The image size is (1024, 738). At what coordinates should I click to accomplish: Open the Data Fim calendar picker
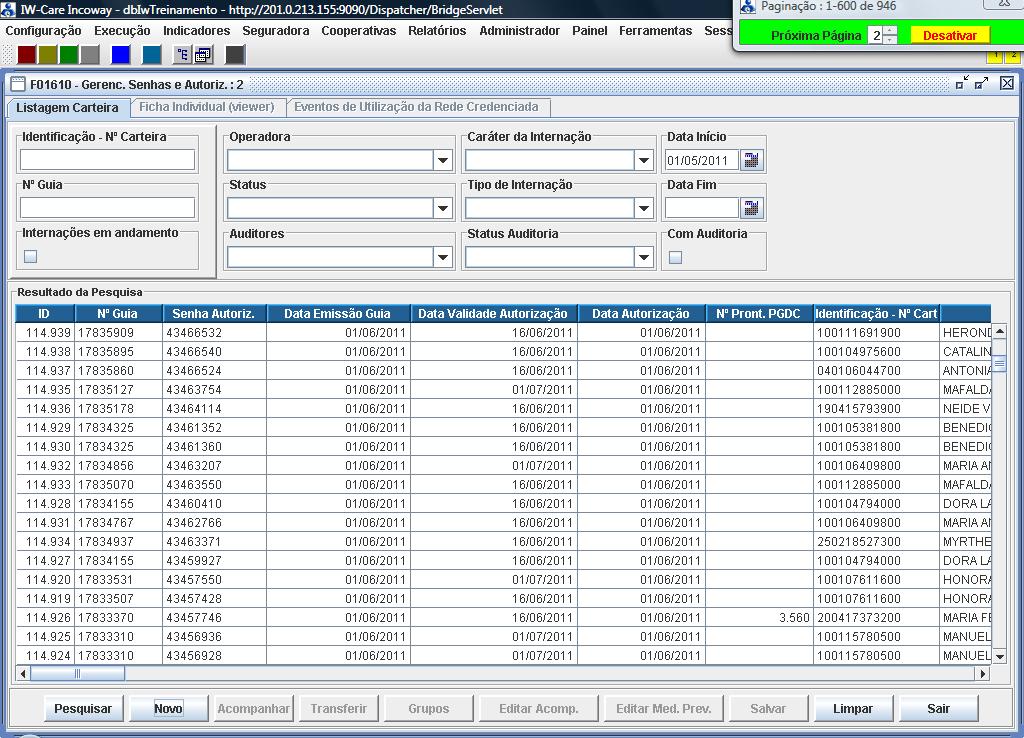point(752,208)
